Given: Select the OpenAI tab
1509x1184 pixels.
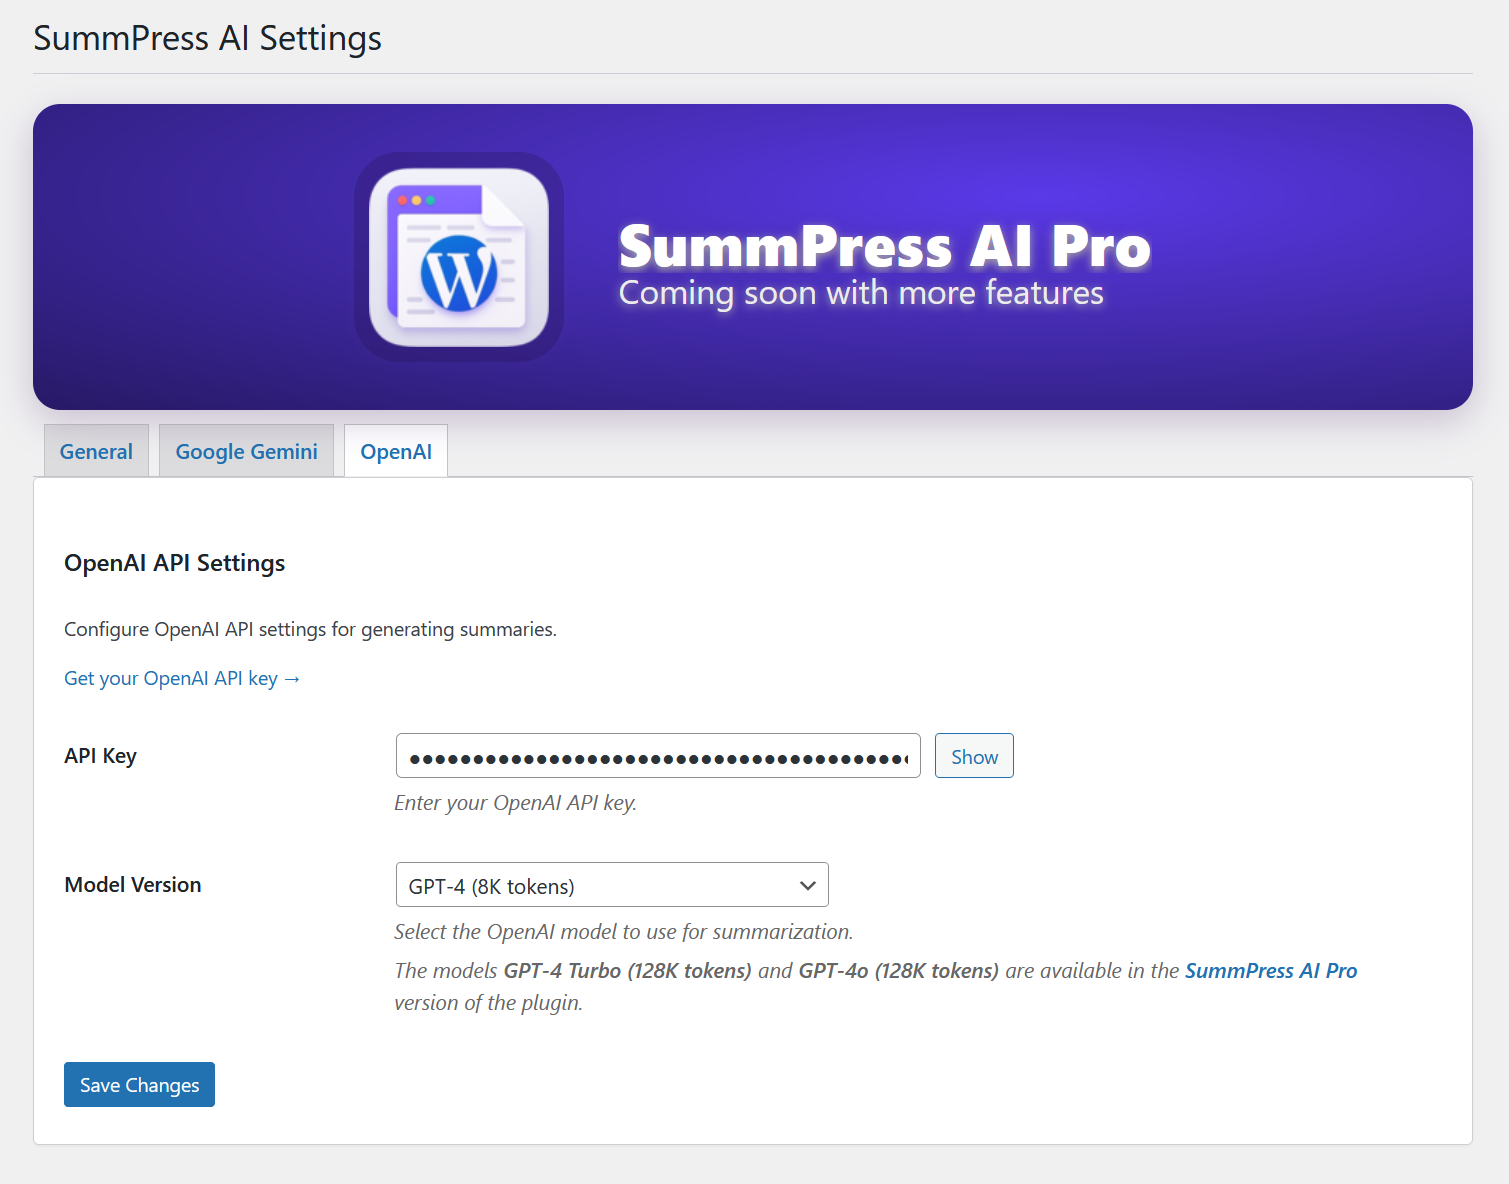Looking at the screenshot, I should [x=396, y=451].
